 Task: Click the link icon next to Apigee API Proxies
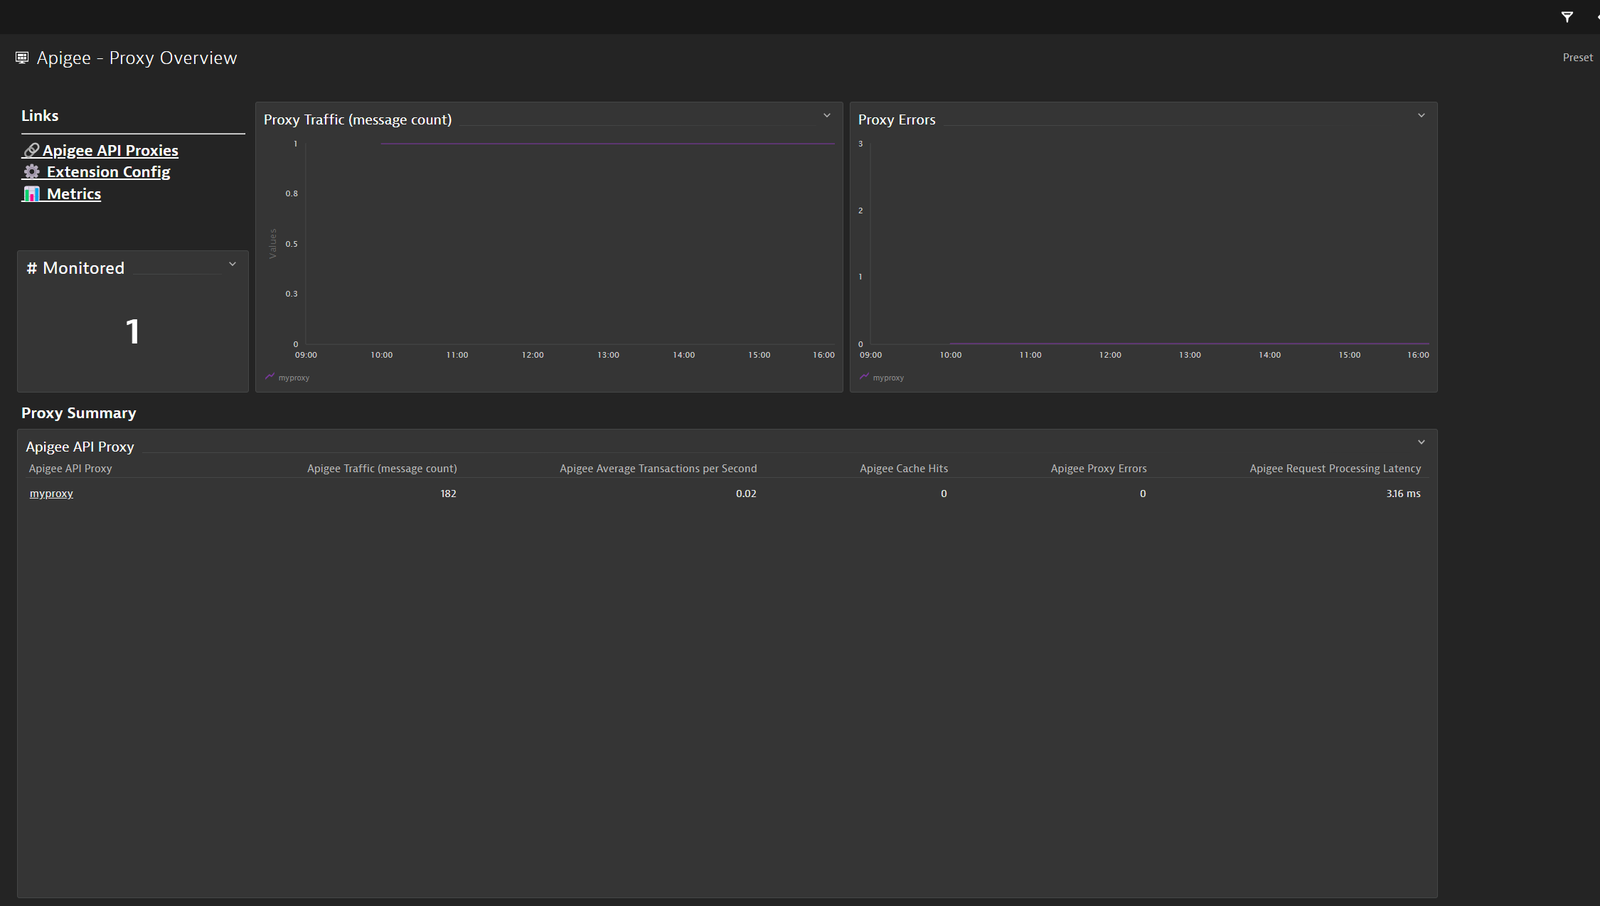pos(31,150)
